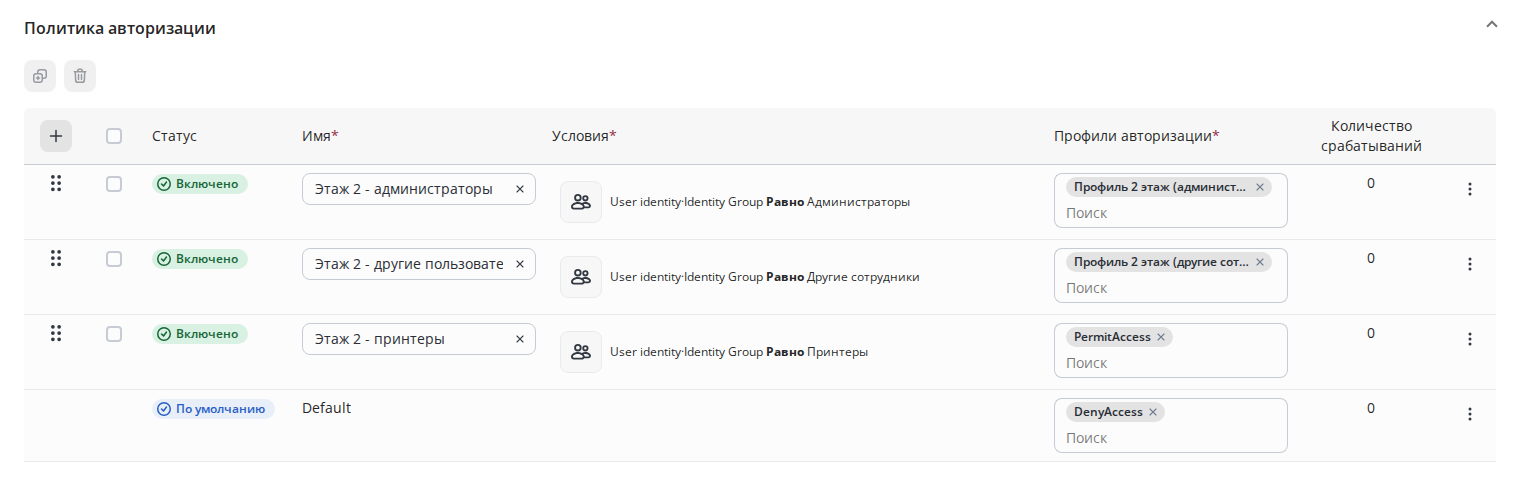
Task: Open profile search dropdown for принтеры rule
Action: tap(1170, 363)
